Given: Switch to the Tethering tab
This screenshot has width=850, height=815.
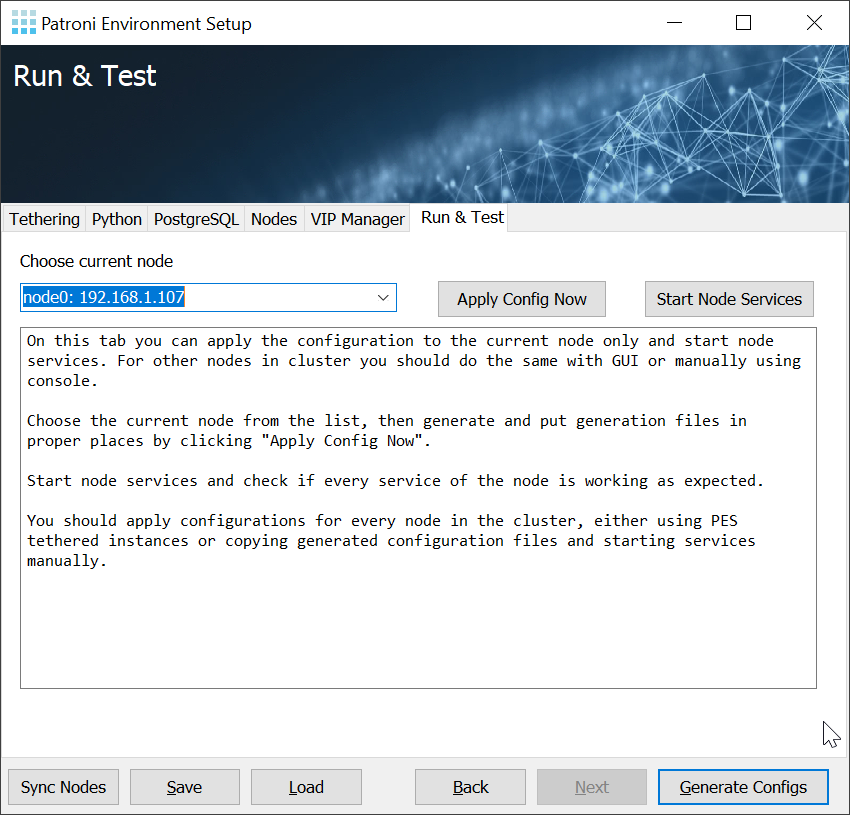Looking at the screenshot, I should [x=45, y=219].
